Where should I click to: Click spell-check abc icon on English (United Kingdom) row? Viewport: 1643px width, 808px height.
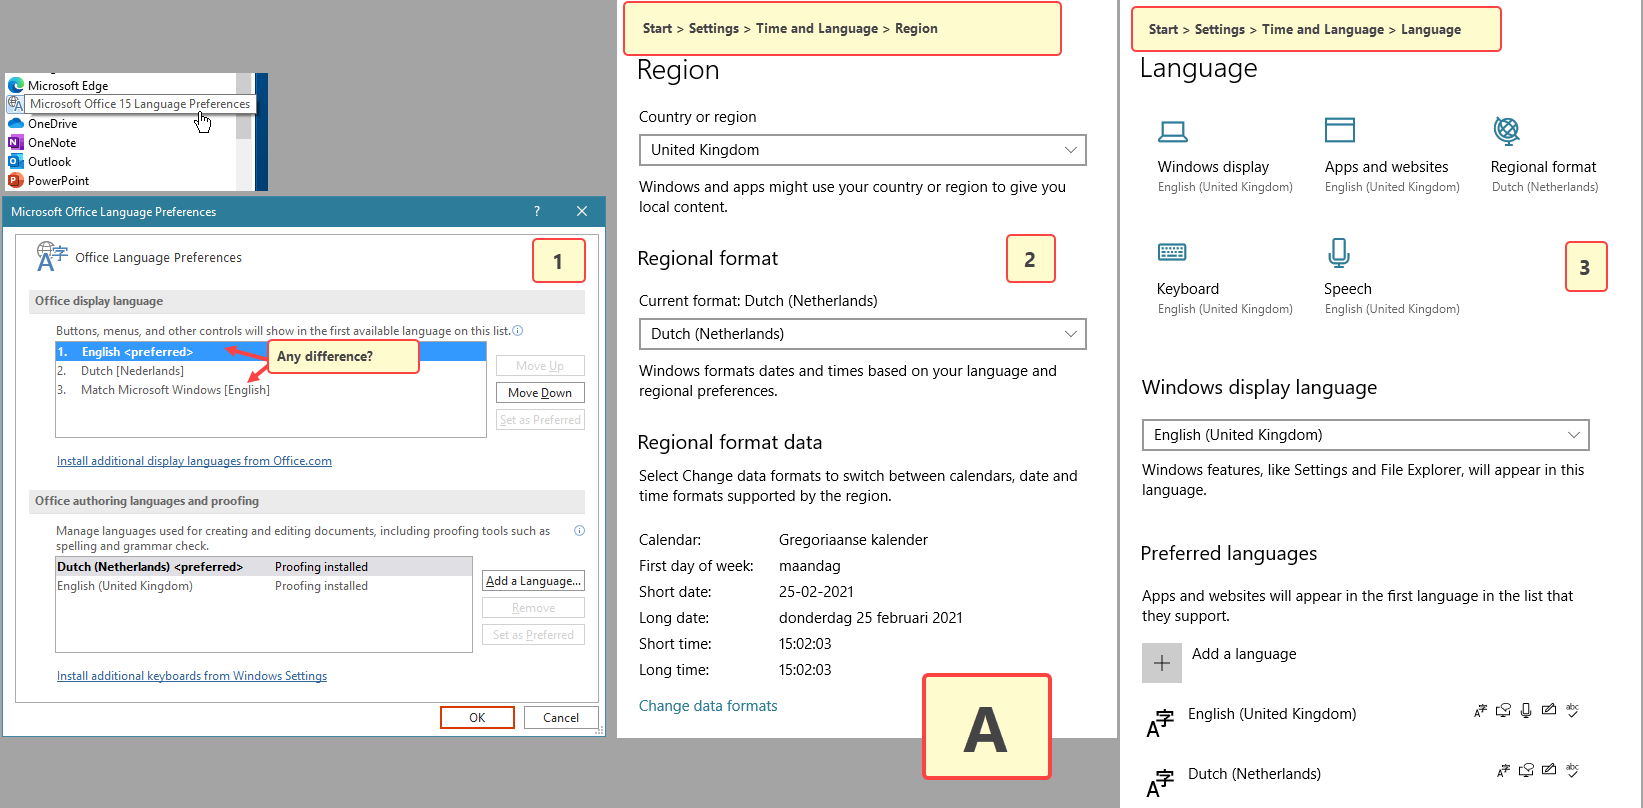pos(1572,710)
